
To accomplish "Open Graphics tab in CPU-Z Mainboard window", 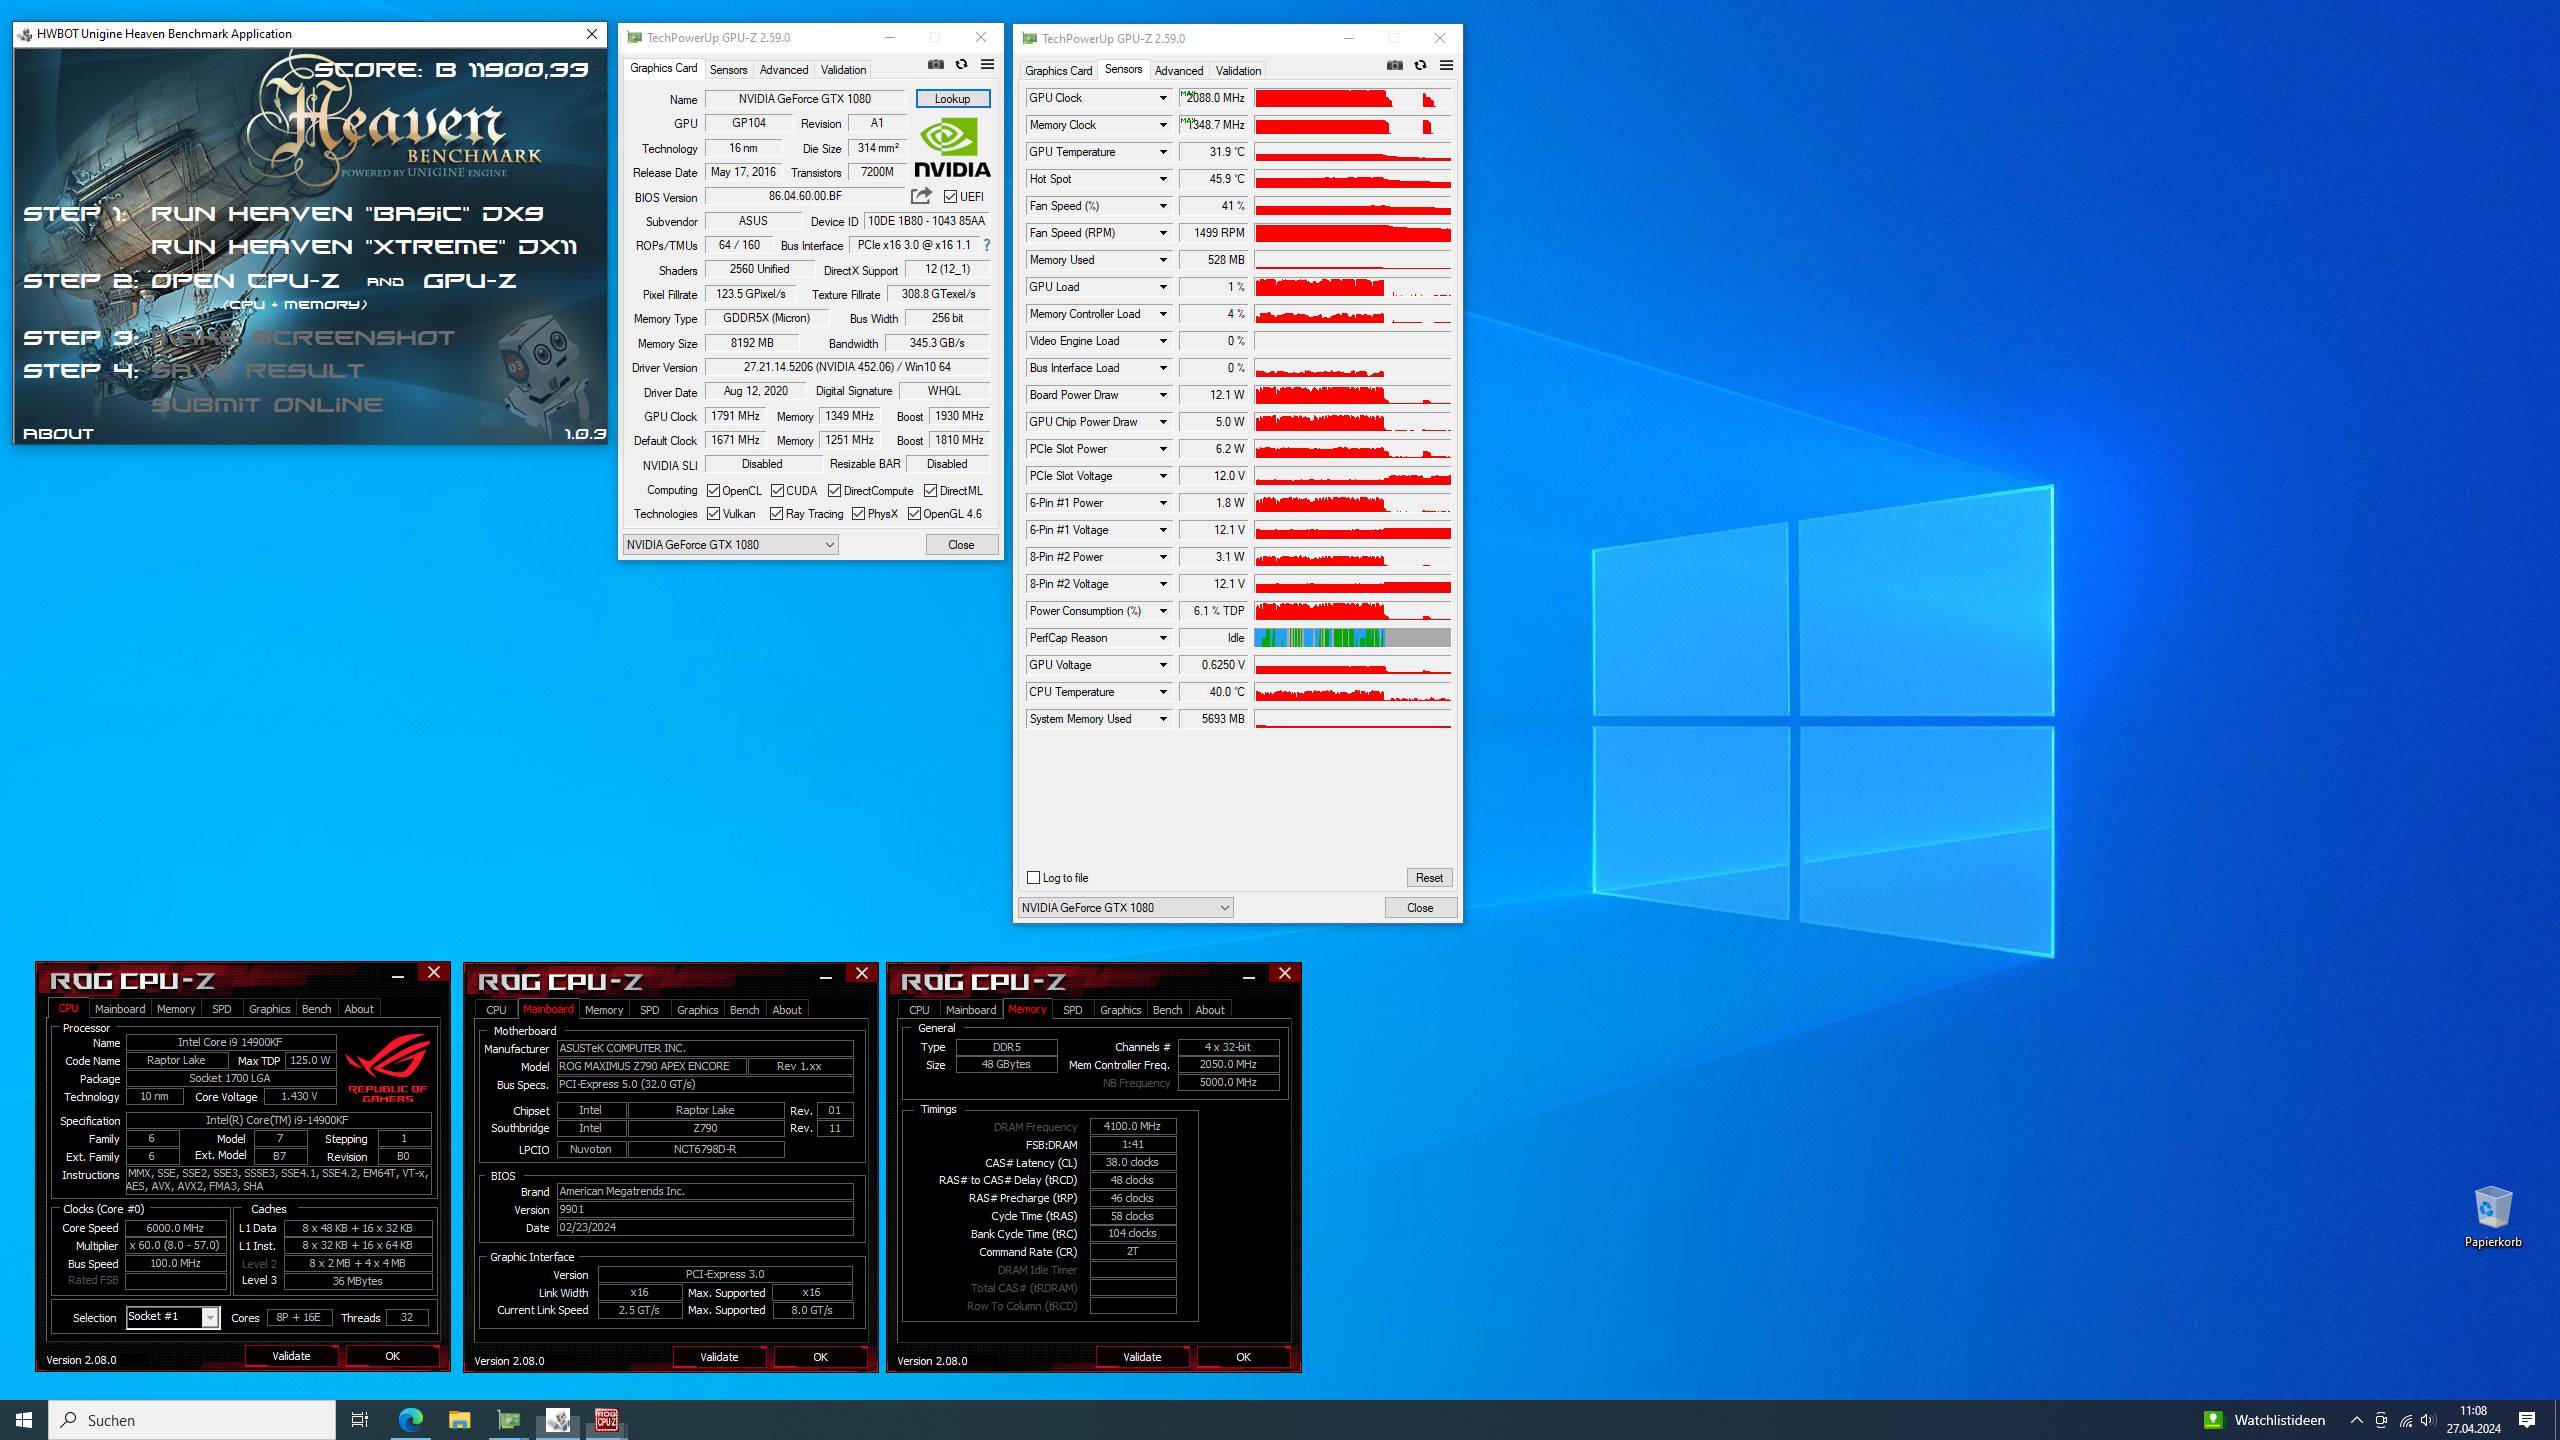I will (x=697, y=1010).
